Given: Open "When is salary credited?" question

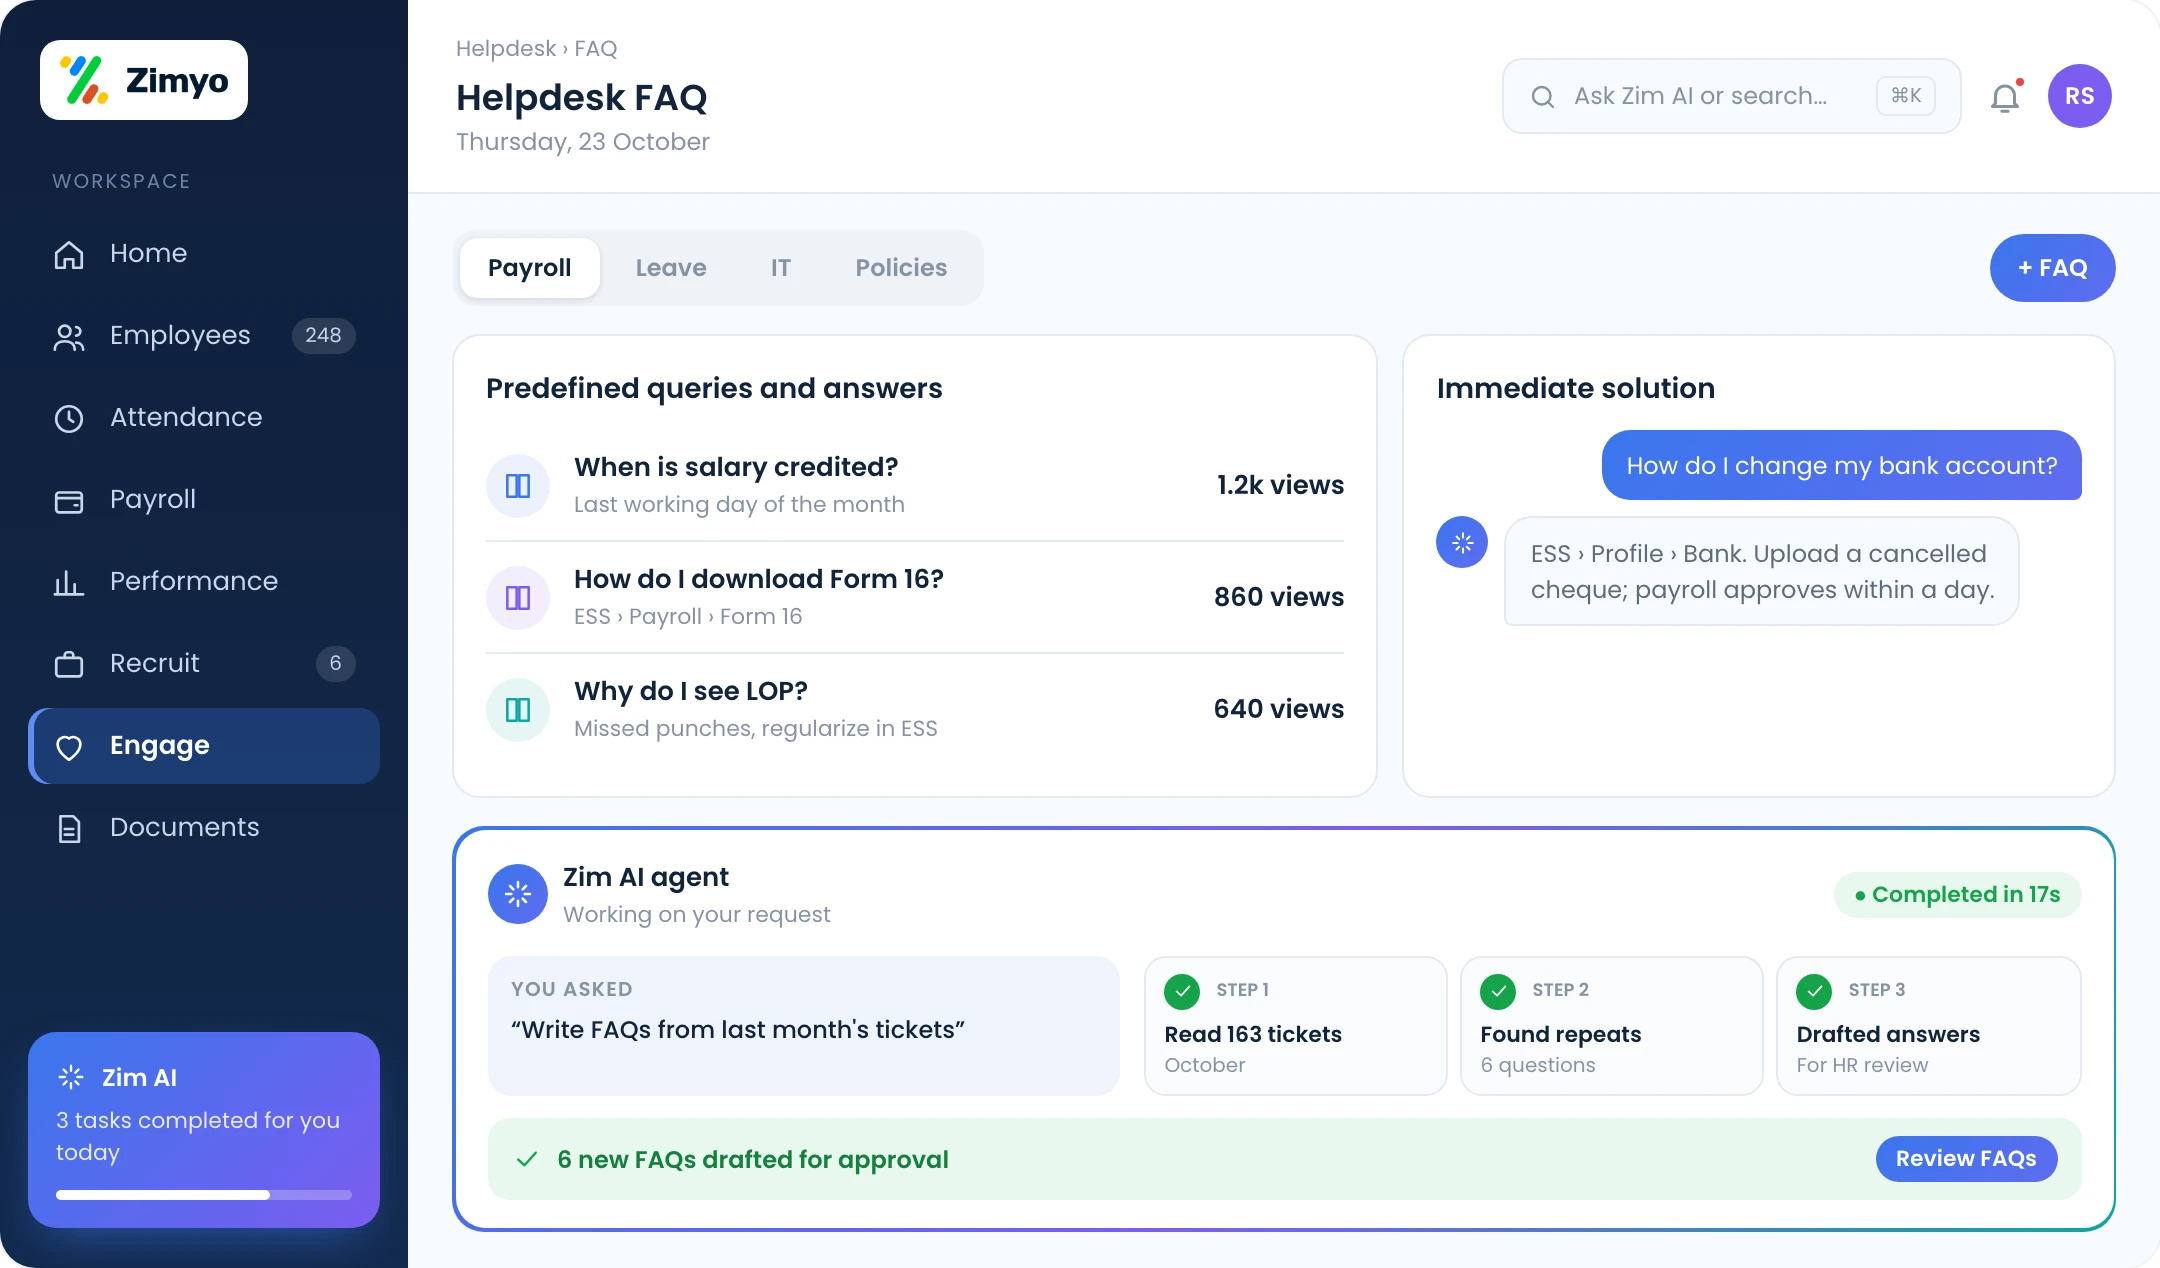Looking at the screenshot, I should (736, 467).
